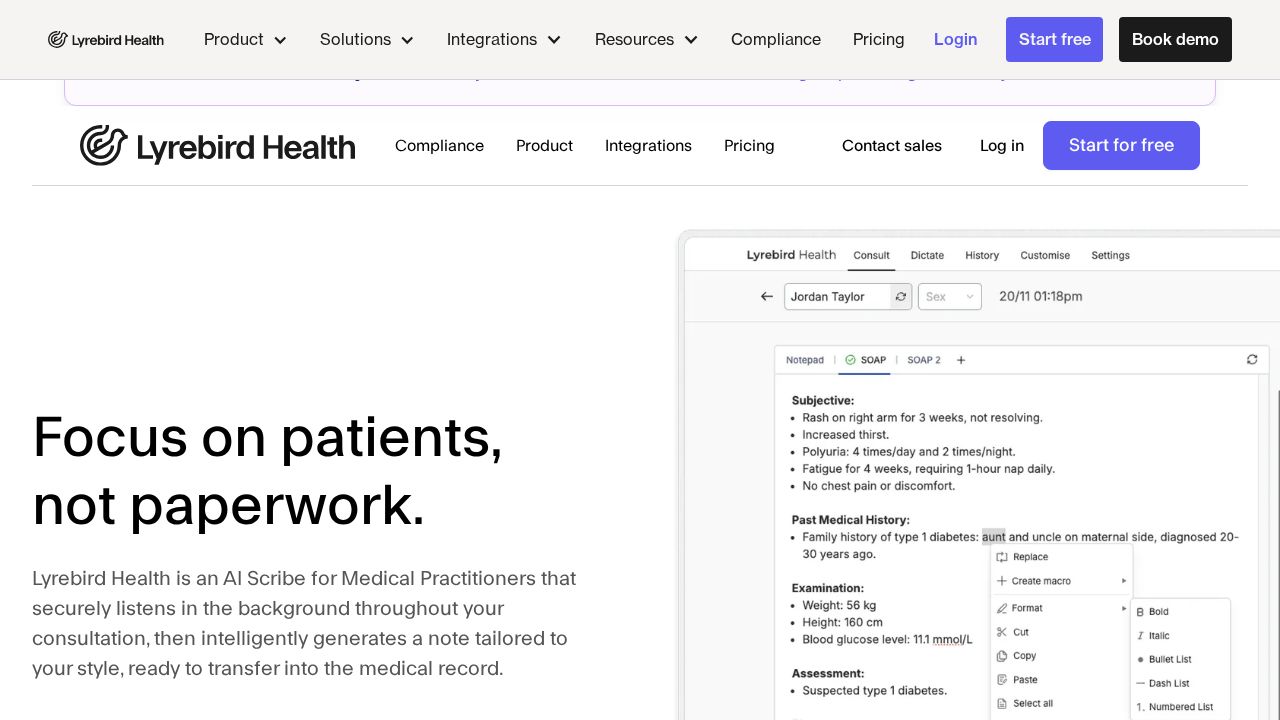Select the SOAP 2 note tab
The image size is (1280, 720).
pos(924,360)
